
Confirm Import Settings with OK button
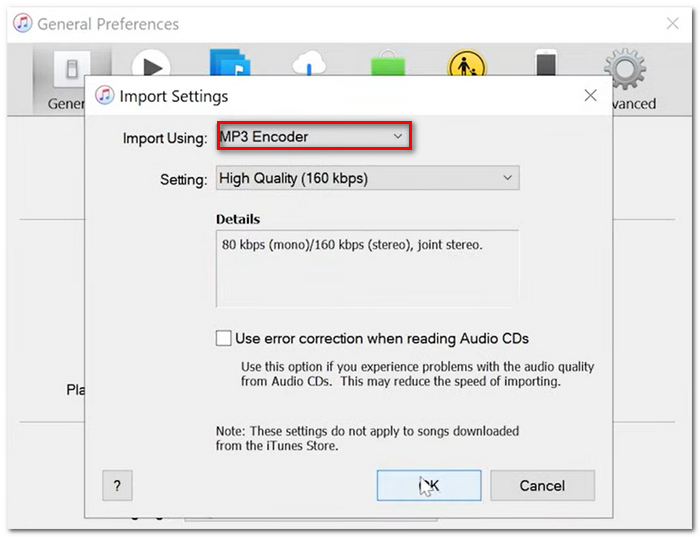click(x=429, y=485)
